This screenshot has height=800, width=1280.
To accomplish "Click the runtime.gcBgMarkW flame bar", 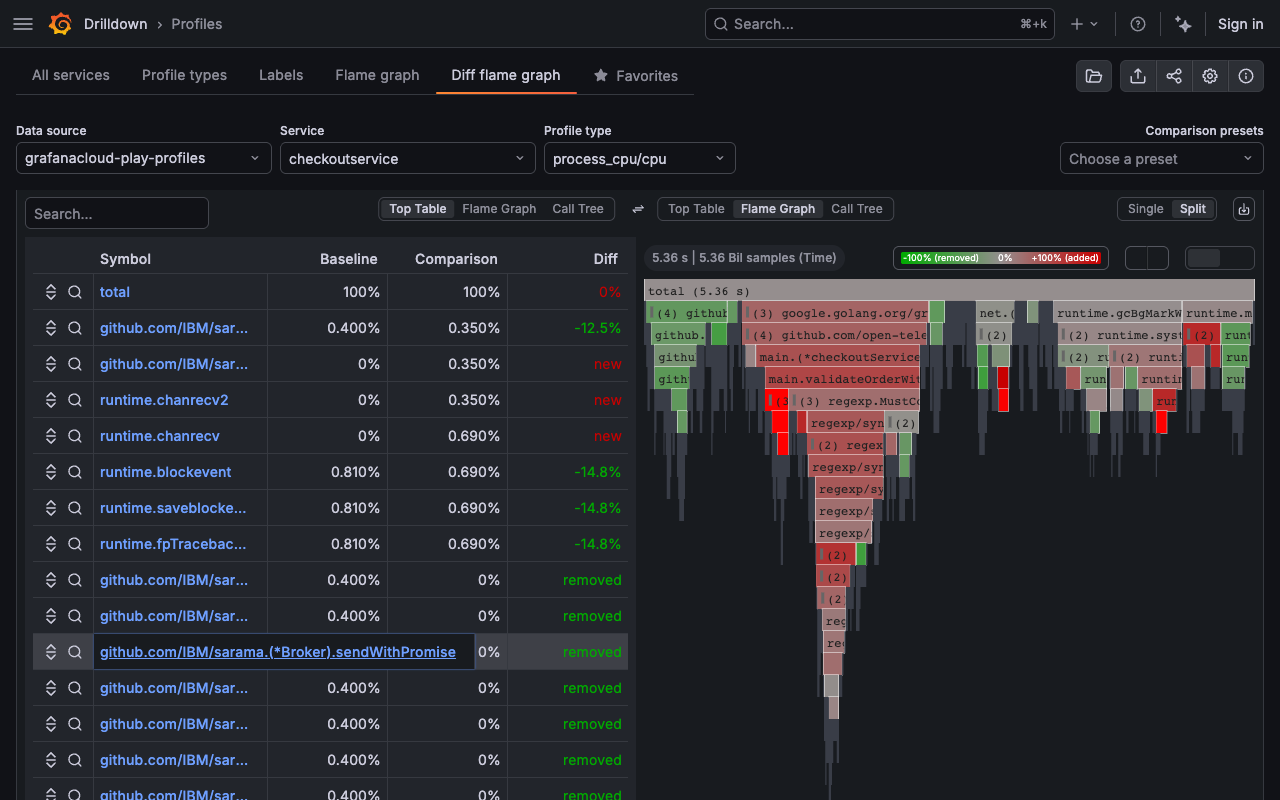I will (1118, 313).
